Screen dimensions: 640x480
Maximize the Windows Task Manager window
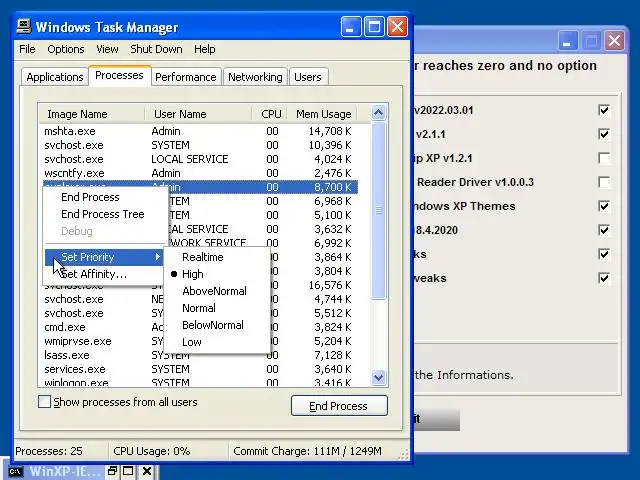point(374,27)
